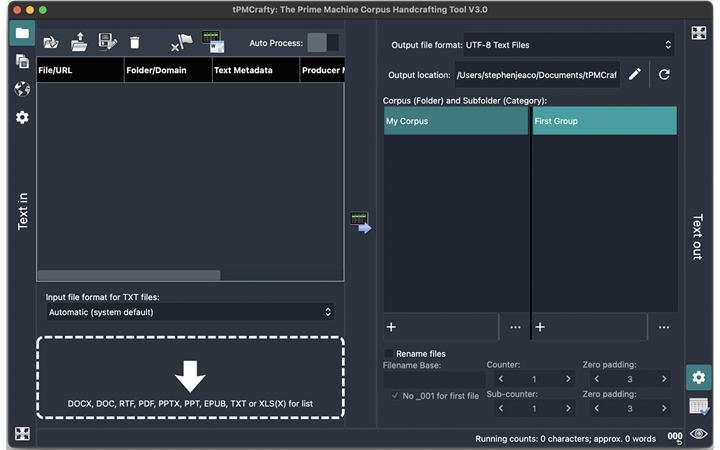720x450 pixels.
Task: Open the right sidebar settings gear
Action: (698, 377)
